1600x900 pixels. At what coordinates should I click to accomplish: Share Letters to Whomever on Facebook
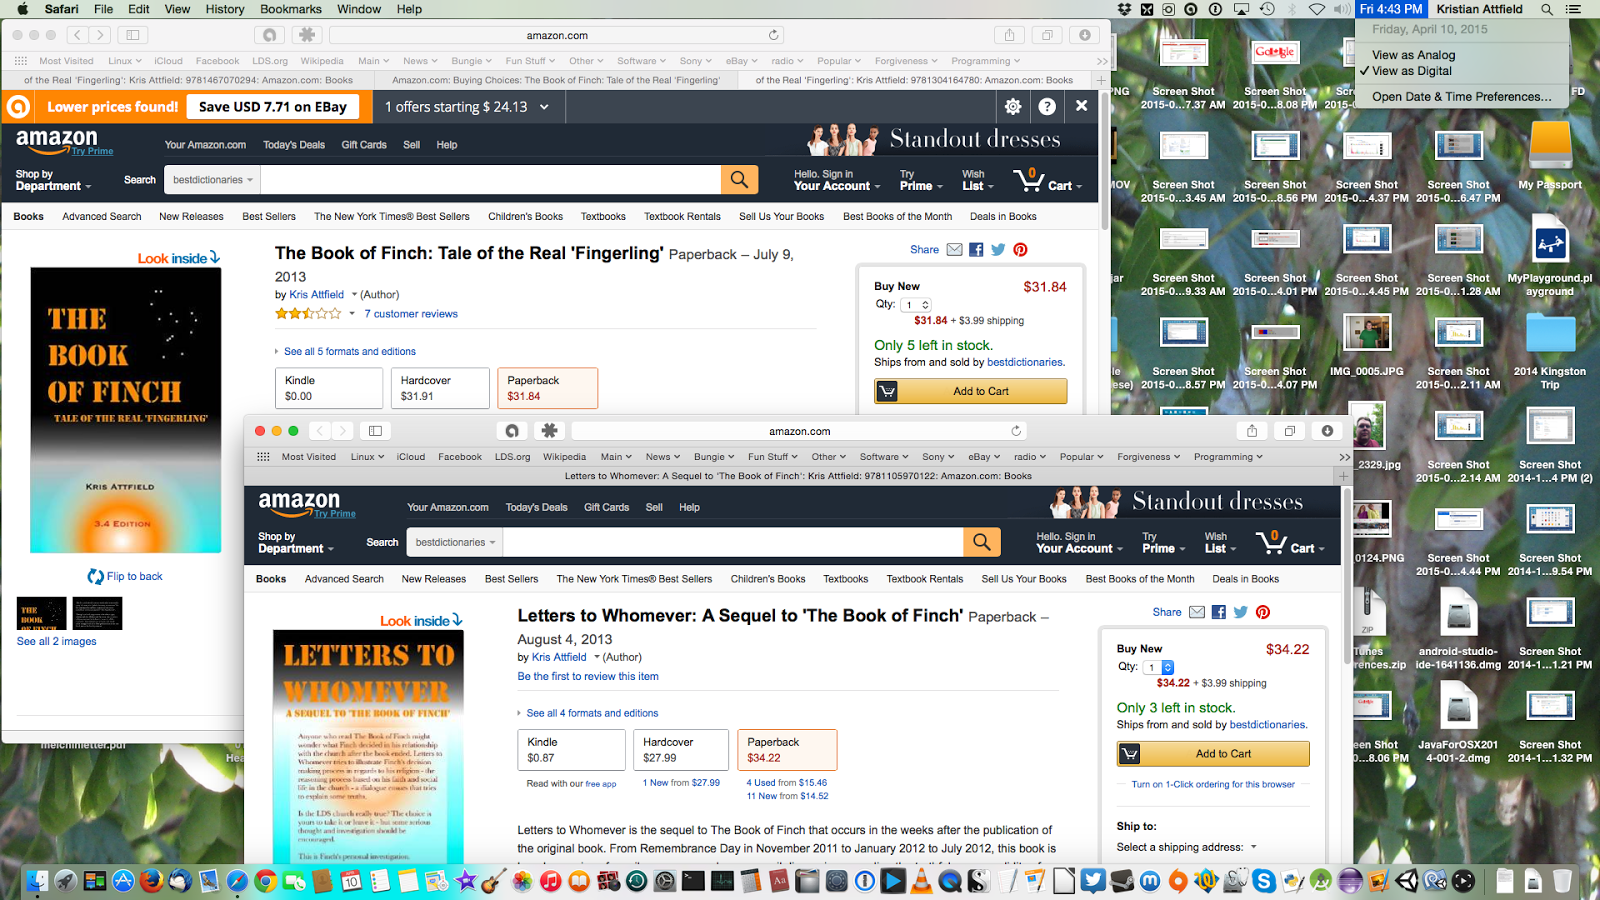tap(1218, 612)
